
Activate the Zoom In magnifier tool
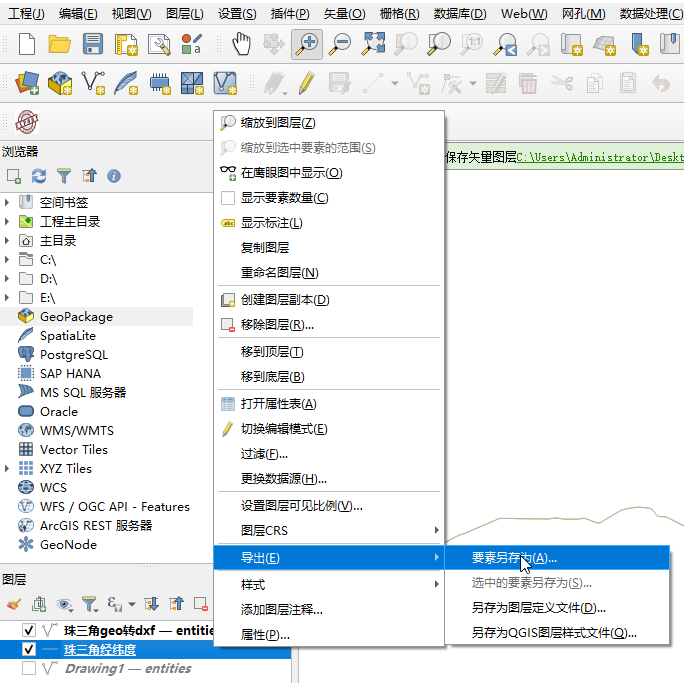(x=306, y=43)
